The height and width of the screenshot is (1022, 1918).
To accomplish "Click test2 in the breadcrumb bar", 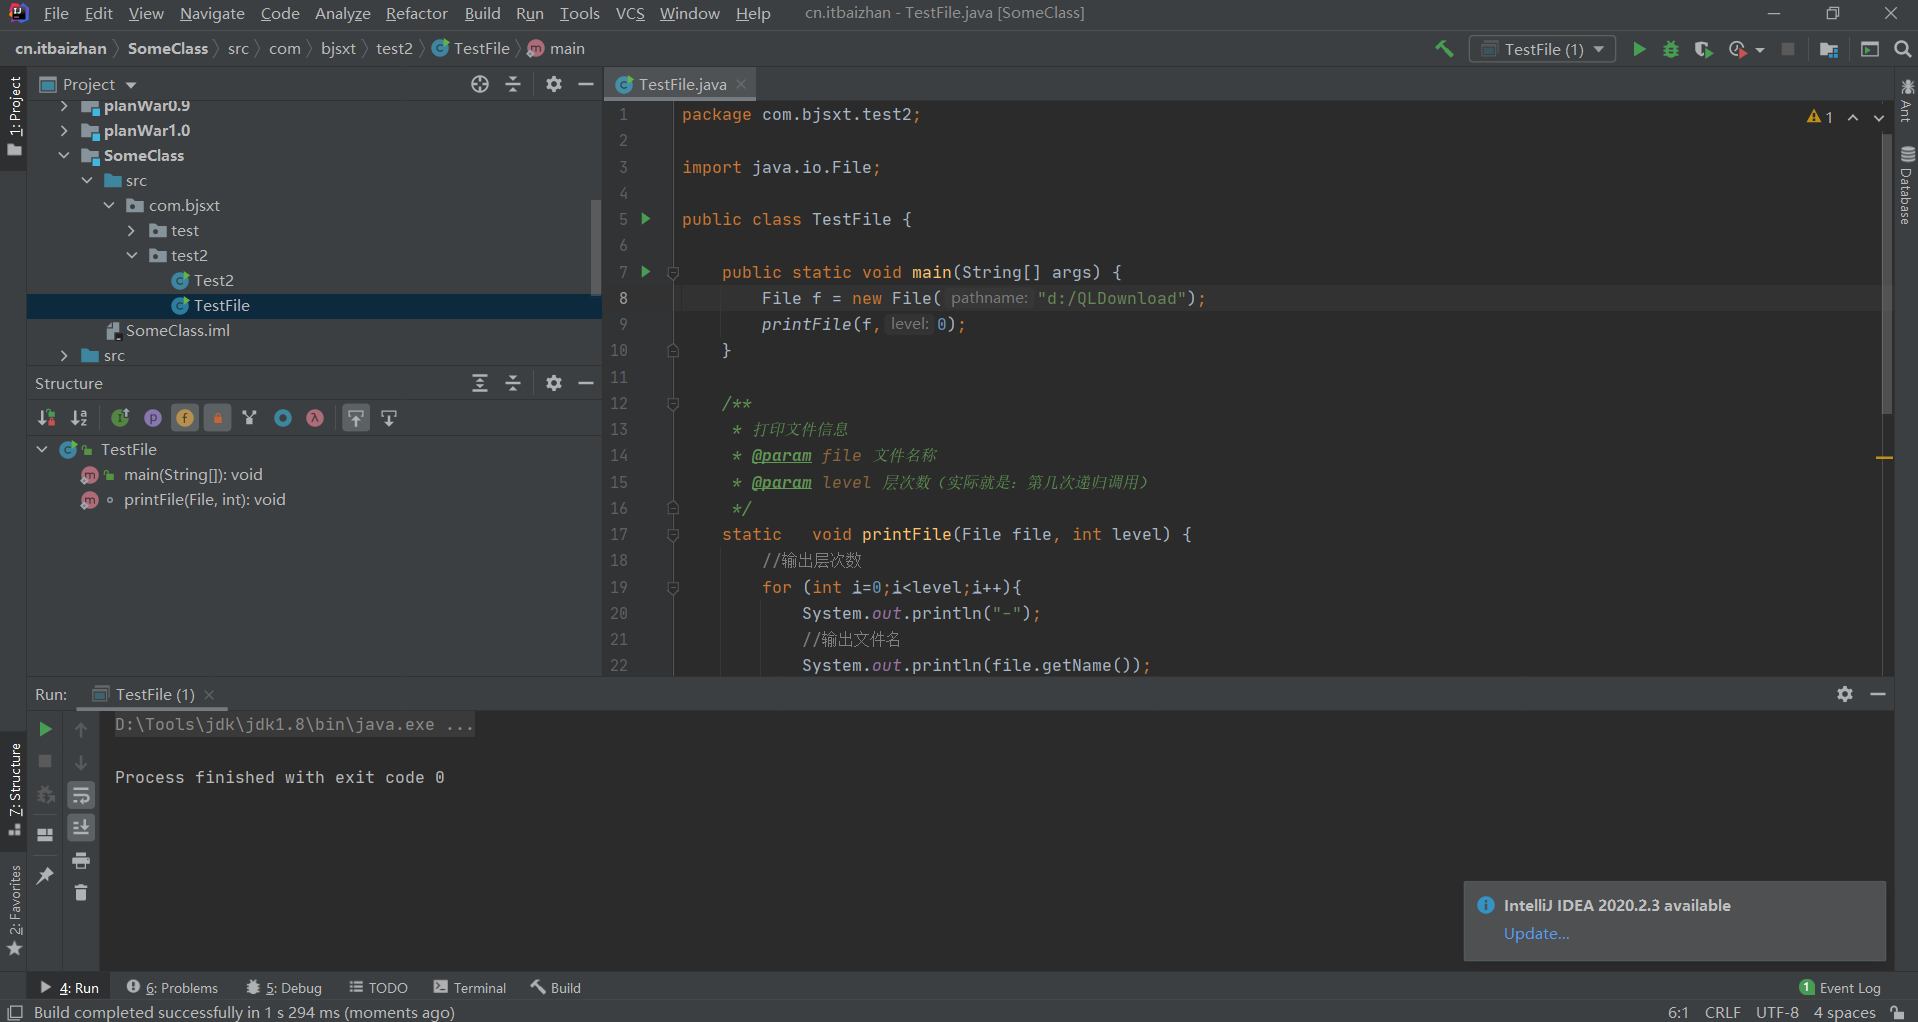I will 394,48.
